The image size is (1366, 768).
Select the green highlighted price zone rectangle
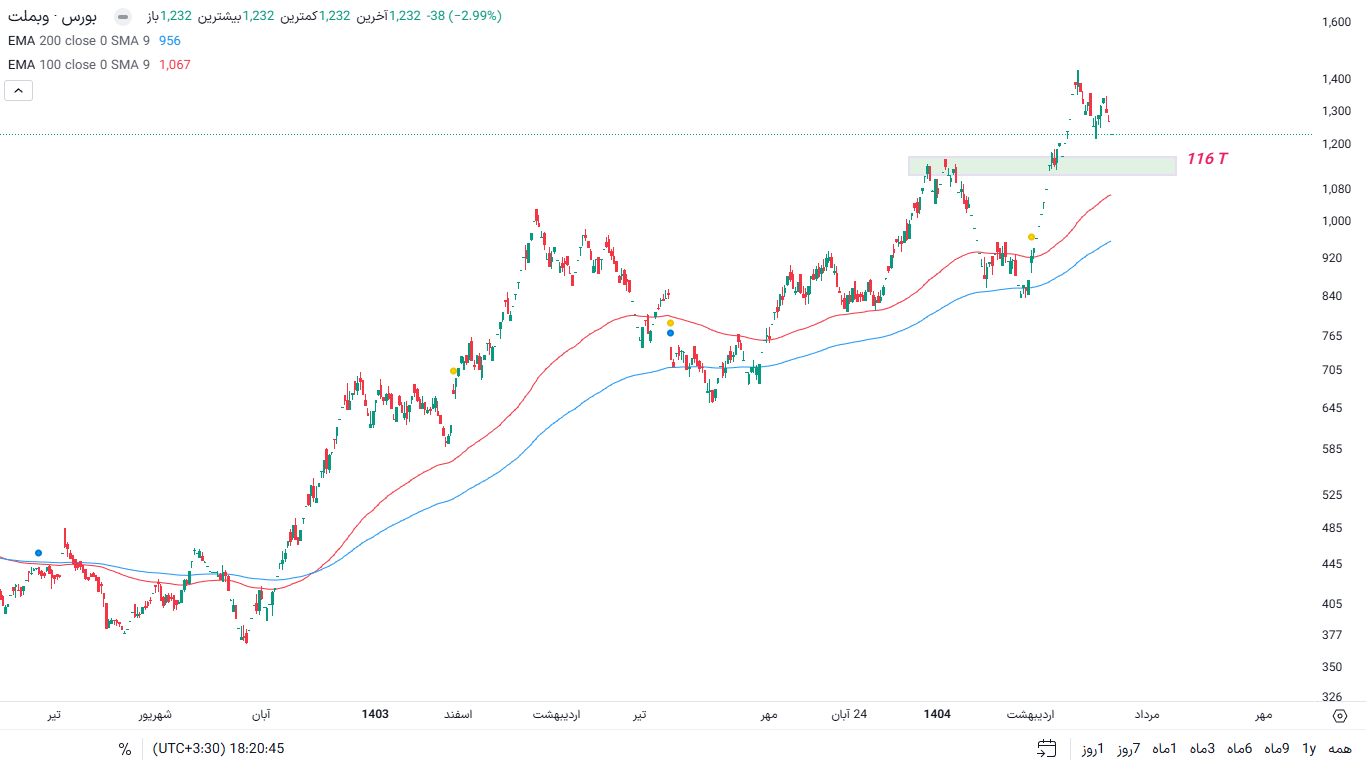(1042, 166)
